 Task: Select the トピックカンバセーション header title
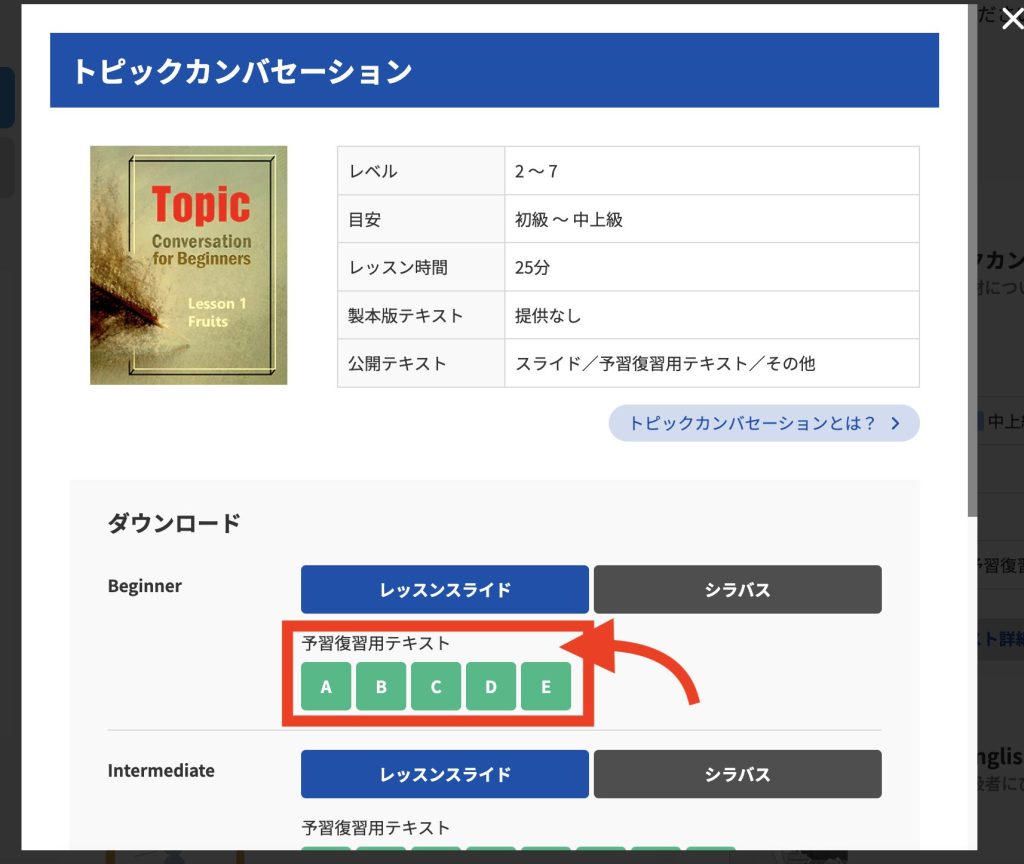coord(242,71)
